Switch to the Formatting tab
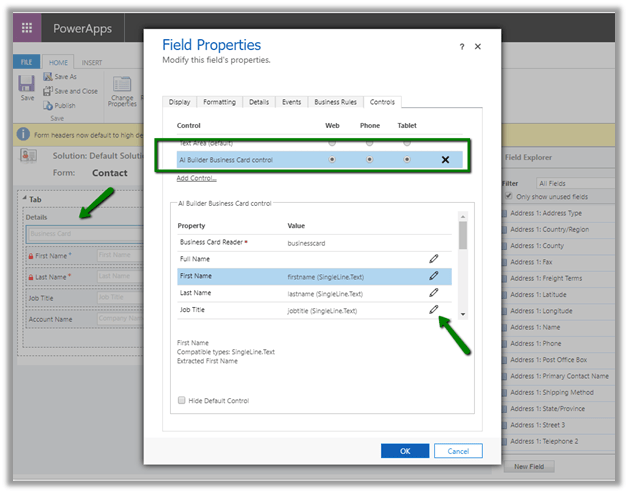This screenshot has height=493, width=628. pyautogui.click(x=219, y=102)
